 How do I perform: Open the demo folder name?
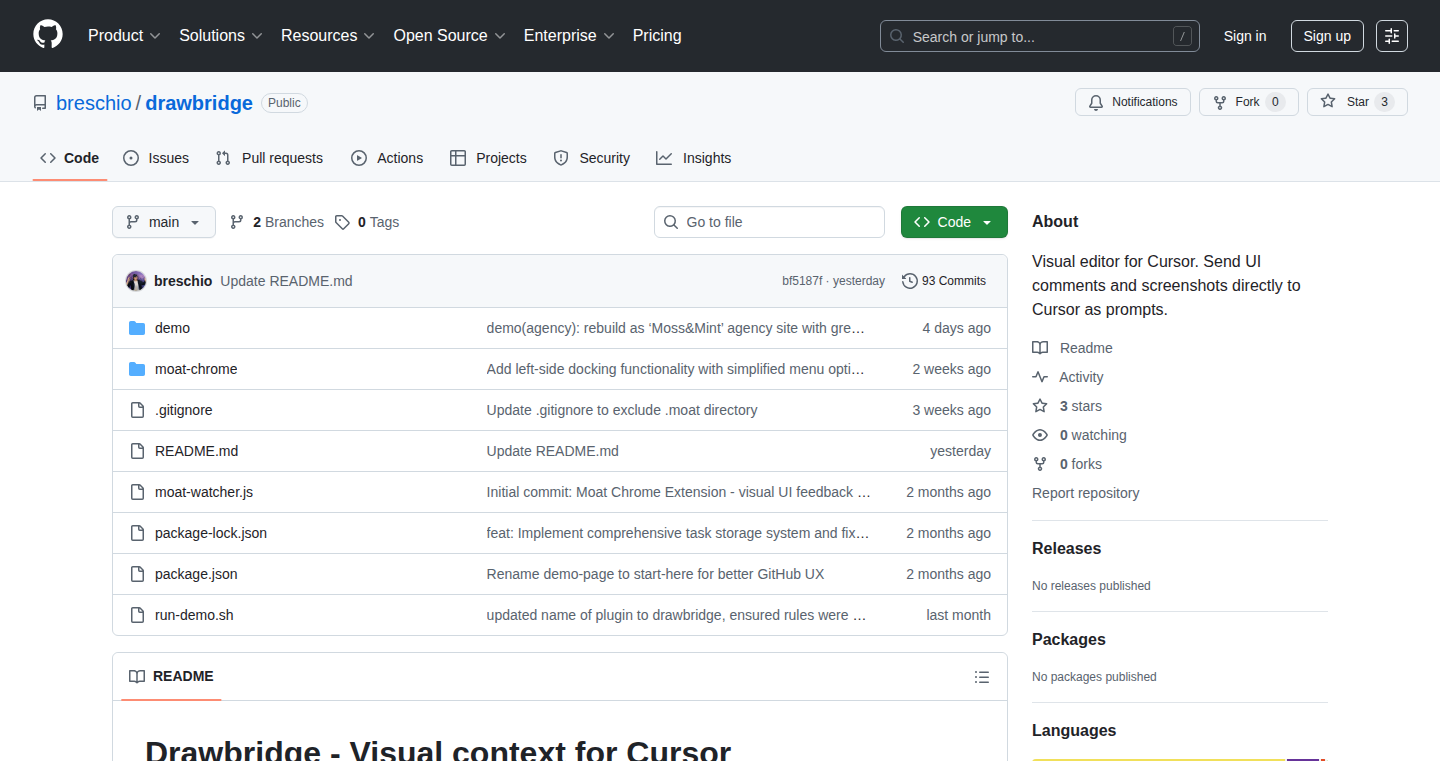(x=172, y=328)
